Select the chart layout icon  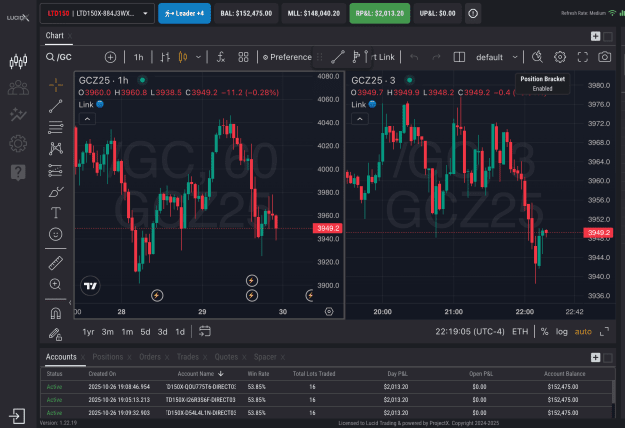point(459,57)
